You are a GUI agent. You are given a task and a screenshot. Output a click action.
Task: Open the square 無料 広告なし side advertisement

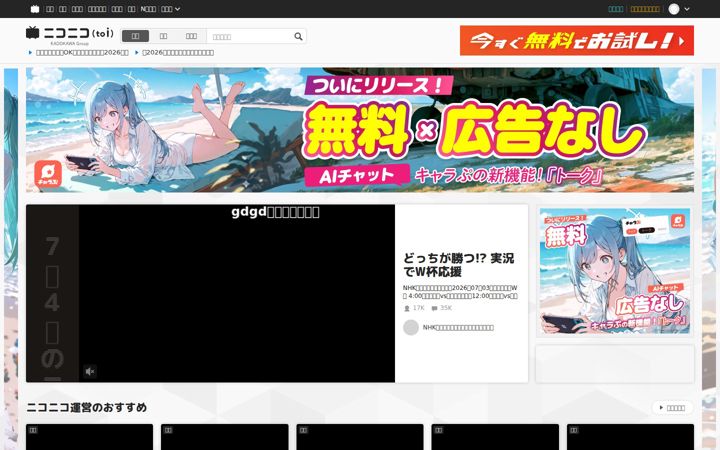(615, 271)
